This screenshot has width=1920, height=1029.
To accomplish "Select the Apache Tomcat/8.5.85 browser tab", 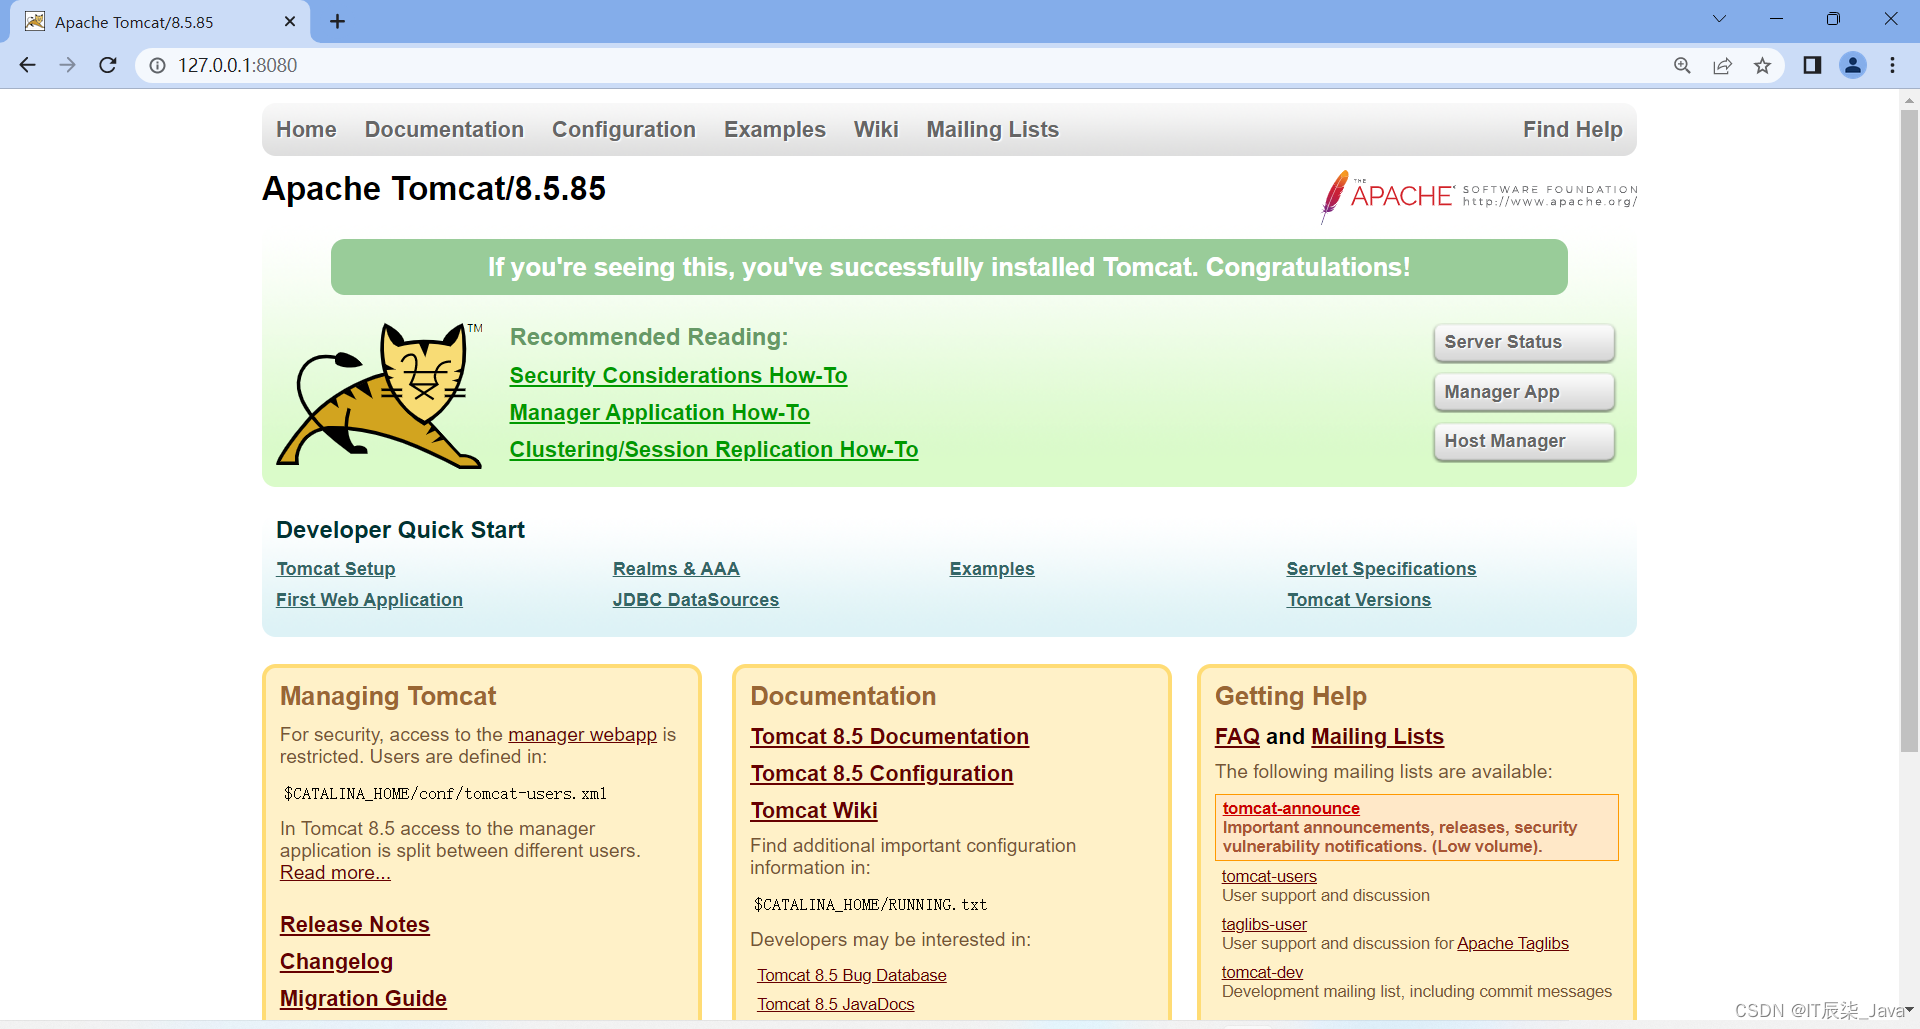I will click(x=160, y=21).
